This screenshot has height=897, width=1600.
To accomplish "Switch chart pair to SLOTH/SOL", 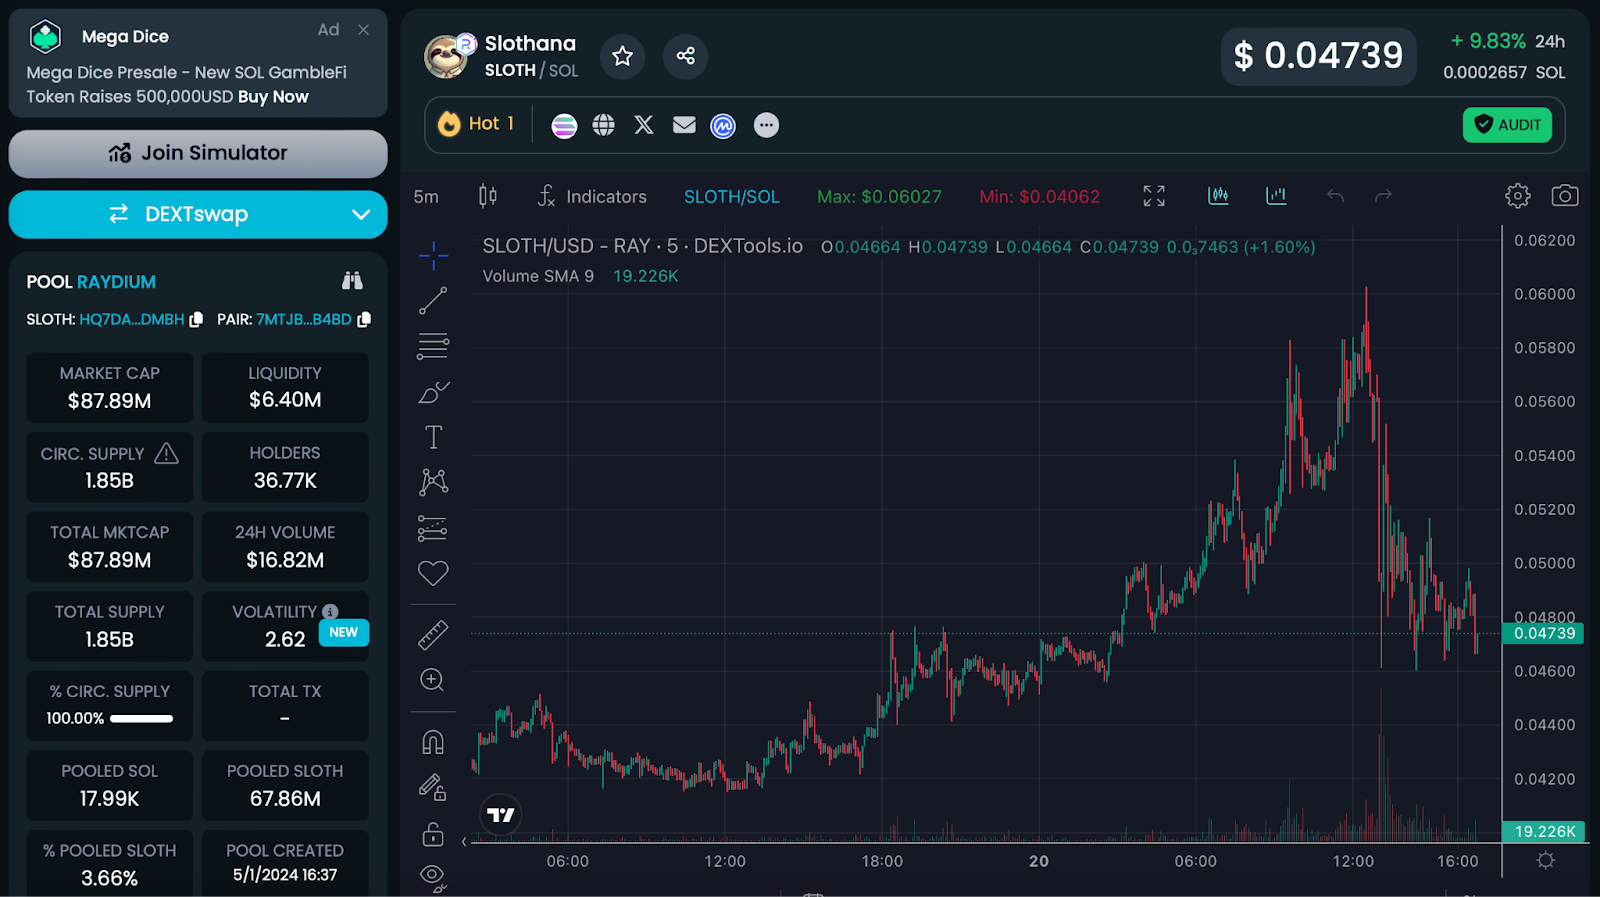I will click(731, 197).
